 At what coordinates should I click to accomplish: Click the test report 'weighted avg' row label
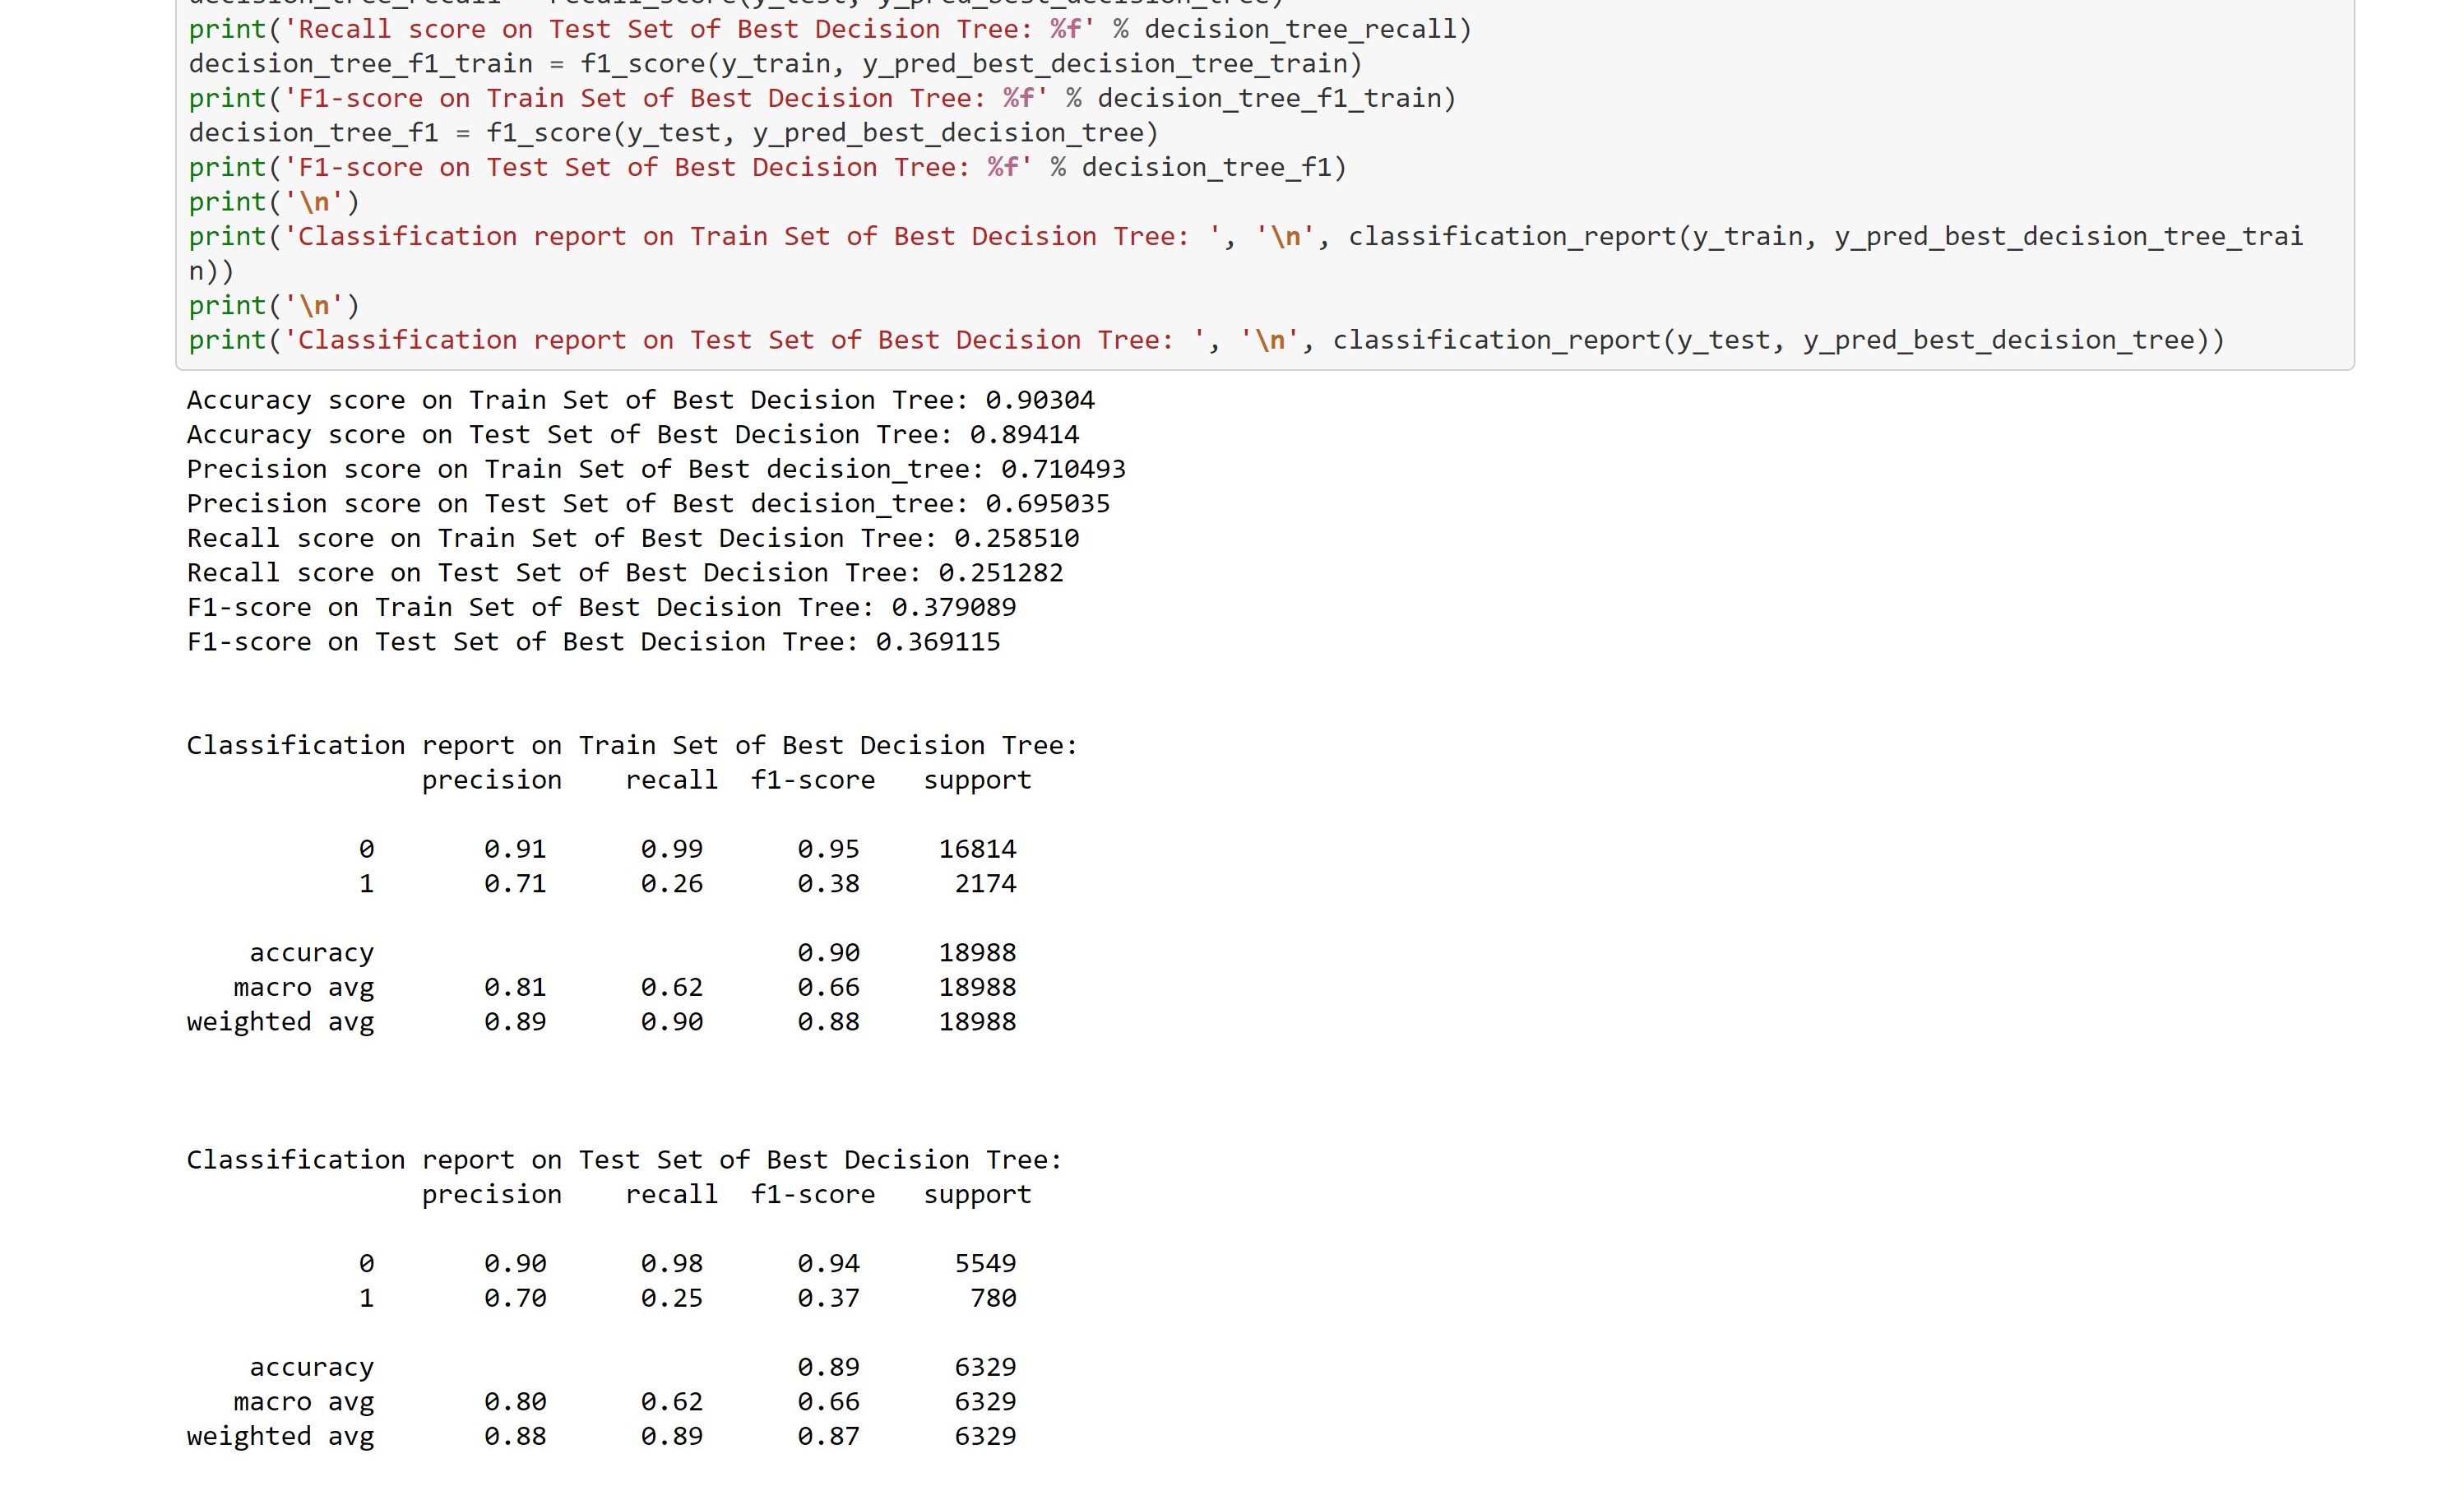(280, 1437)
